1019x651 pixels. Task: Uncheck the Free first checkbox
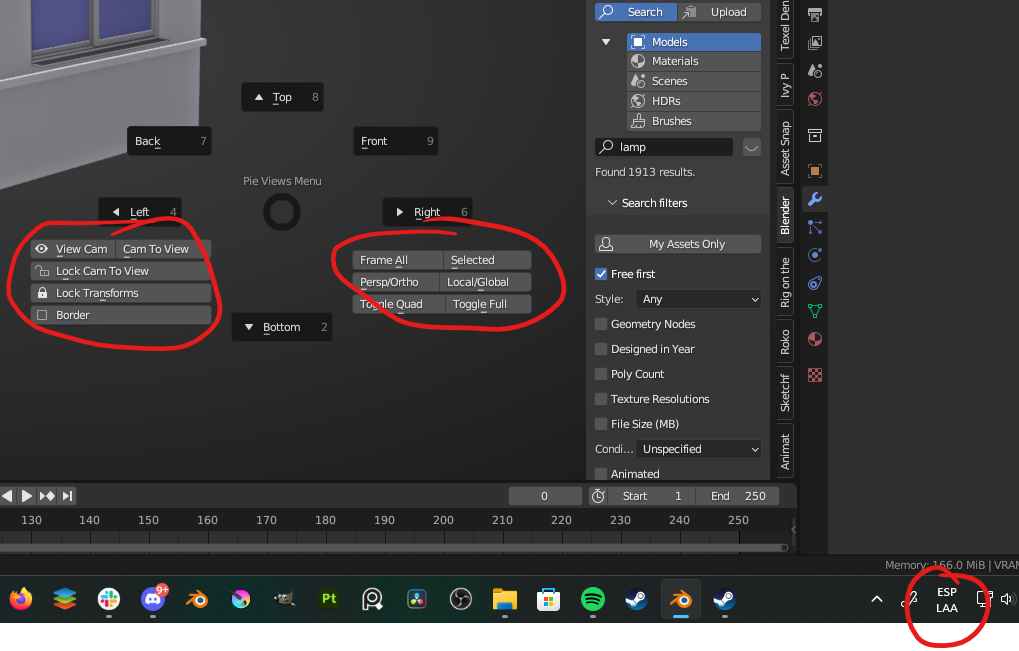click(x=602, y=273)
